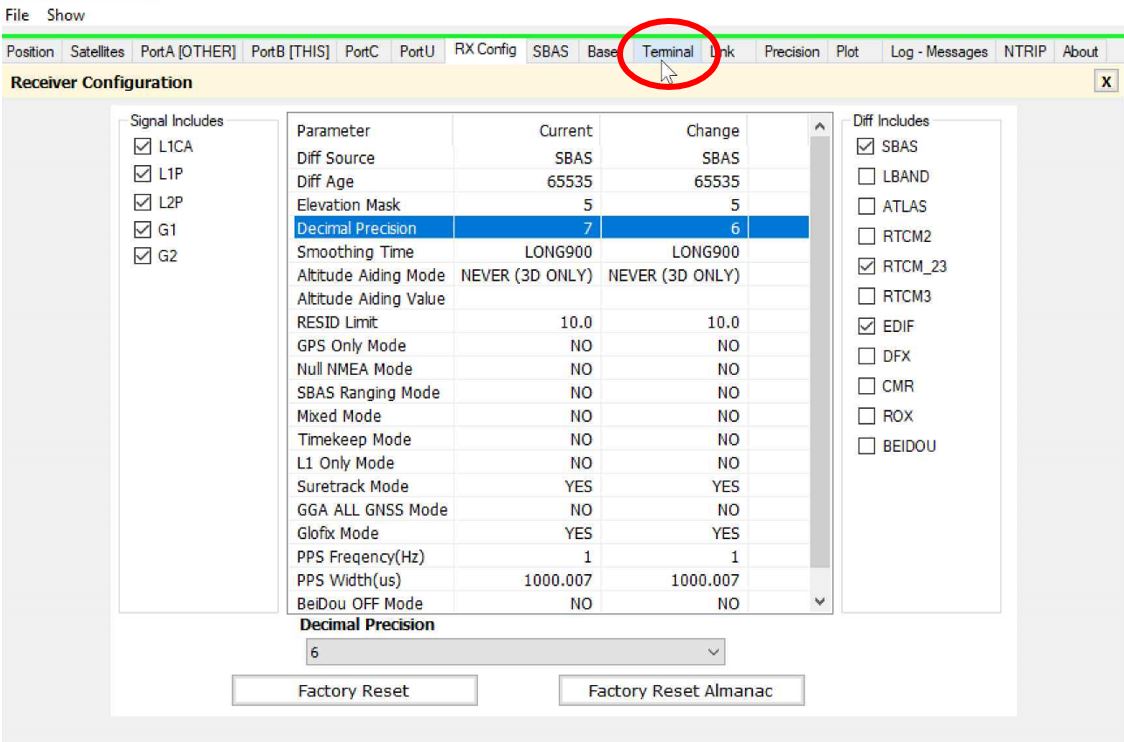Image resolution: width=1124 pixels, height=742 pixels.
Task: Uncheck the L1CA signal checkbox
Action: click(143, 146)
